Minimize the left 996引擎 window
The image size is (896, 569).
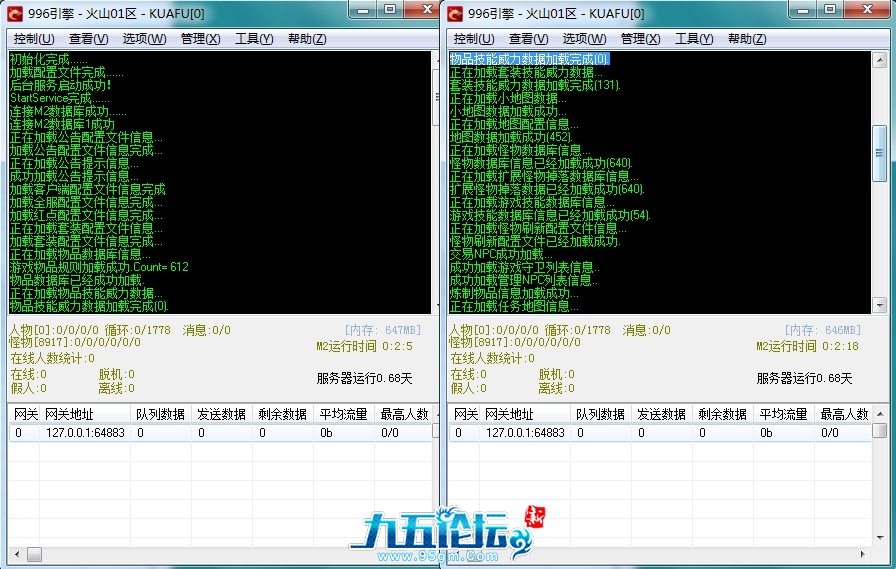[362, 10]
